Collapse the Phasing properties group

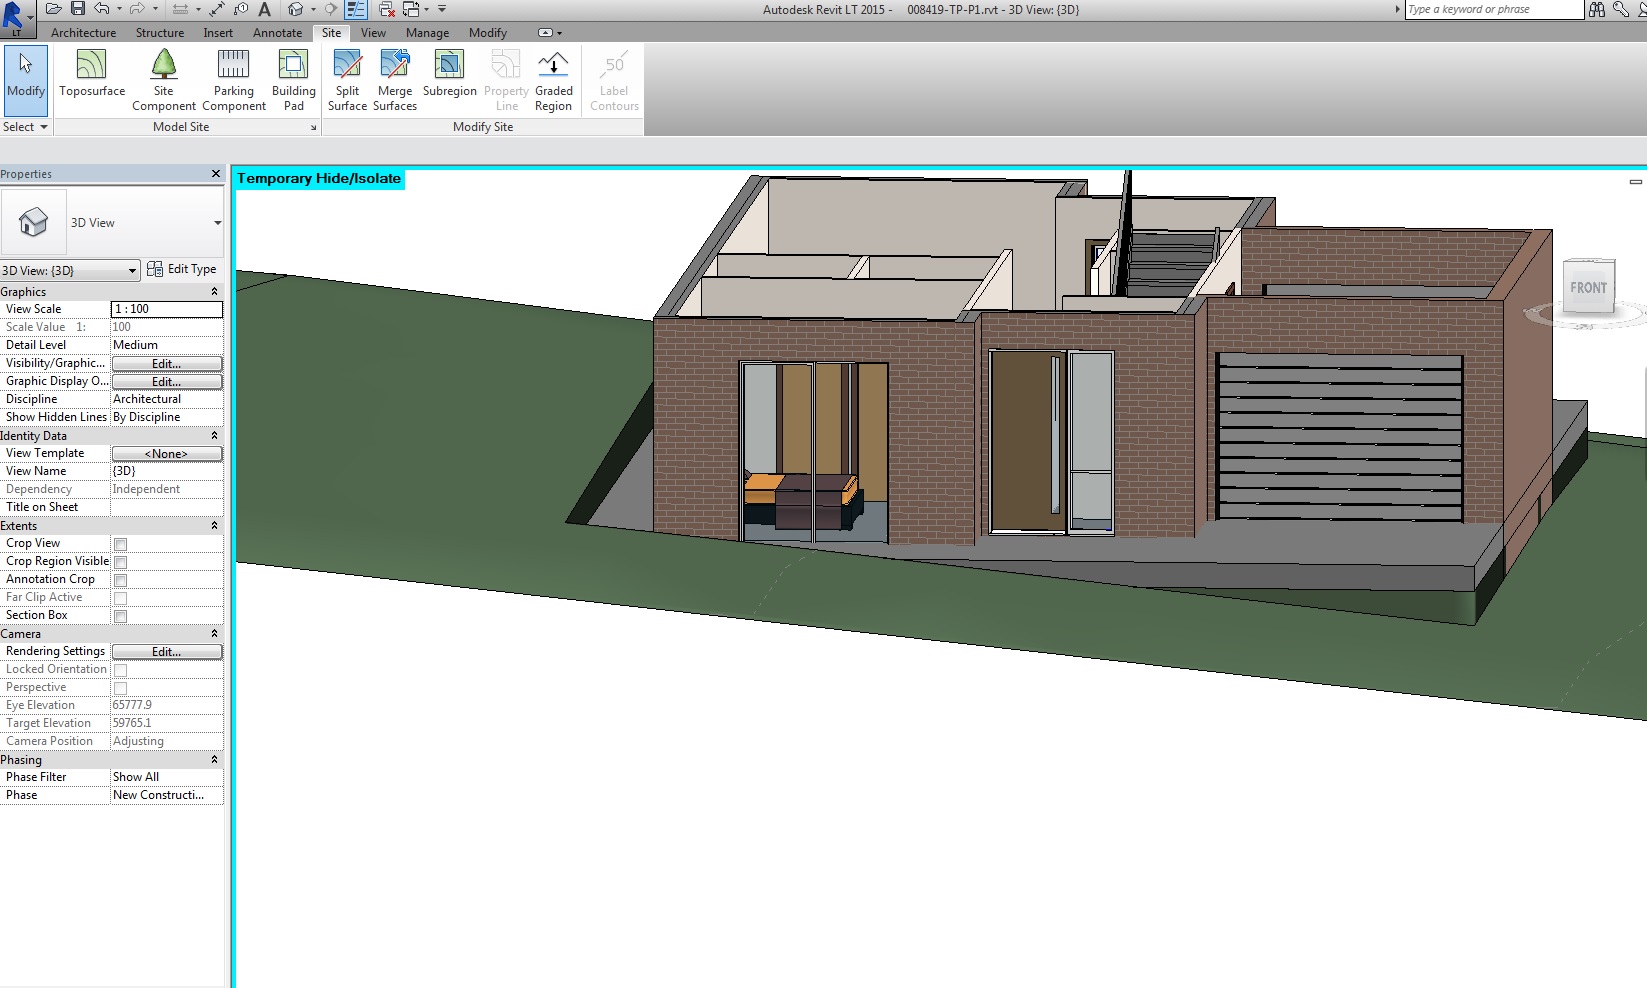214,760
